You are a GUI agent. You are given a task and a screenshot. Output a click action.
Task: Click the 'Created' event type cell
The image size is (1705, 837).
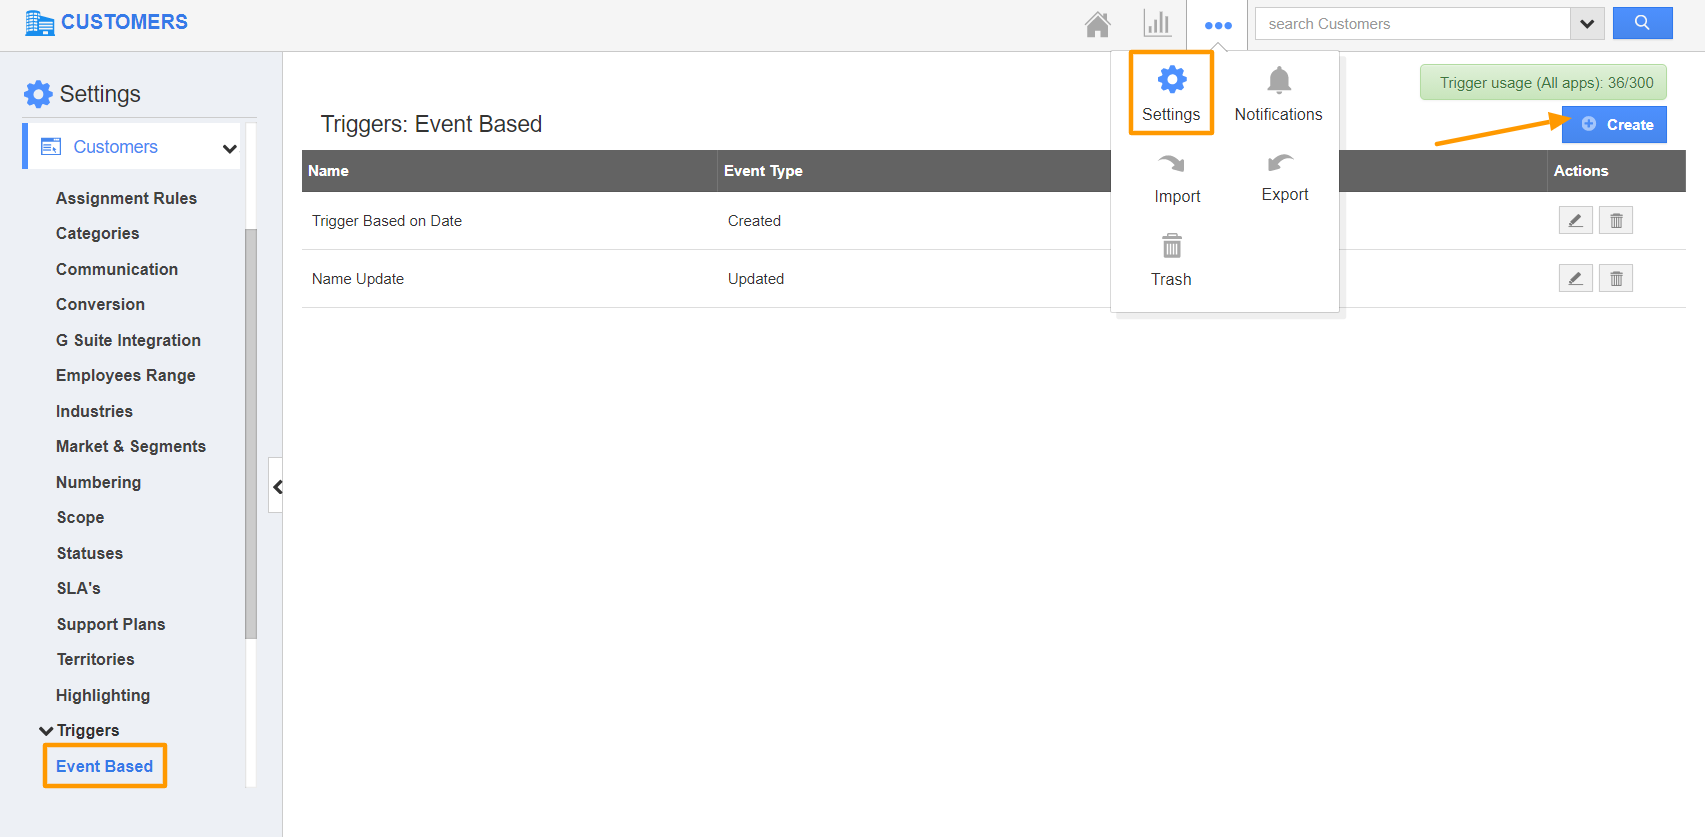(754, 221)
